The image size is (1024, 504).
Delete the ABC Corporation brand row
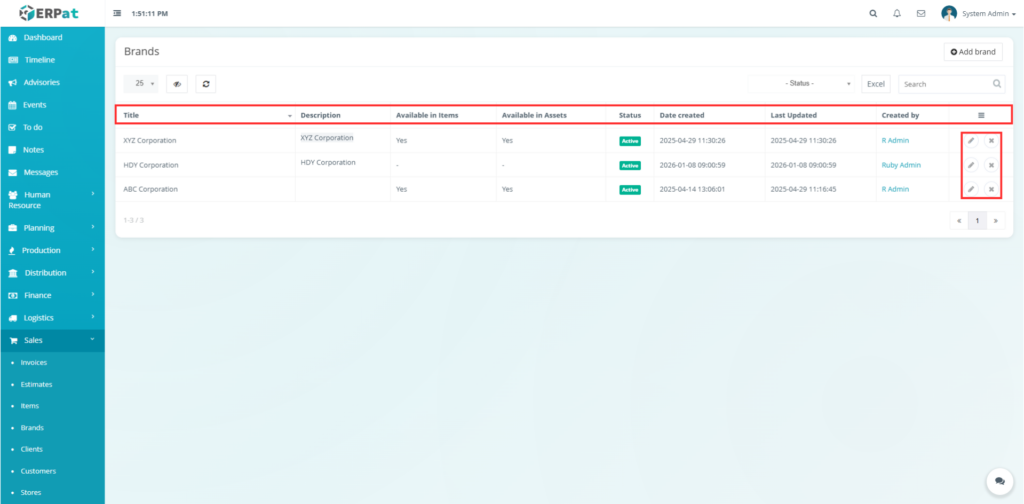pyautogui.click(x=991, y=189)
